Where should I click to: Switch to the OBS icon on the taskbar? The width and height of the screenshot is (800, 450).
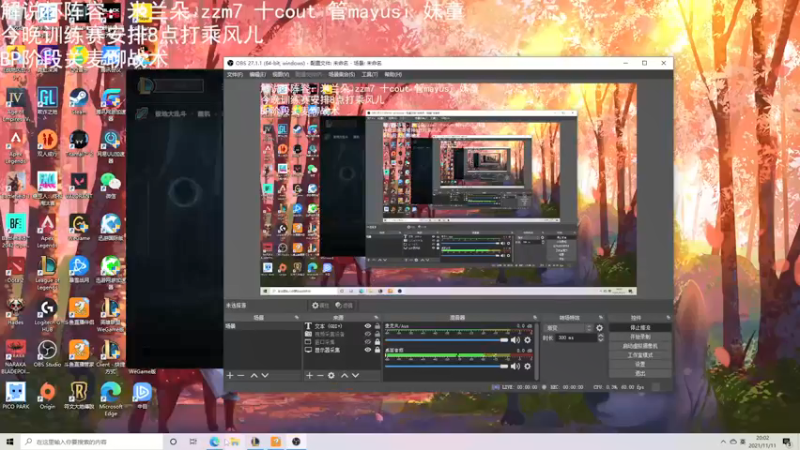click(x=296, y=441)
